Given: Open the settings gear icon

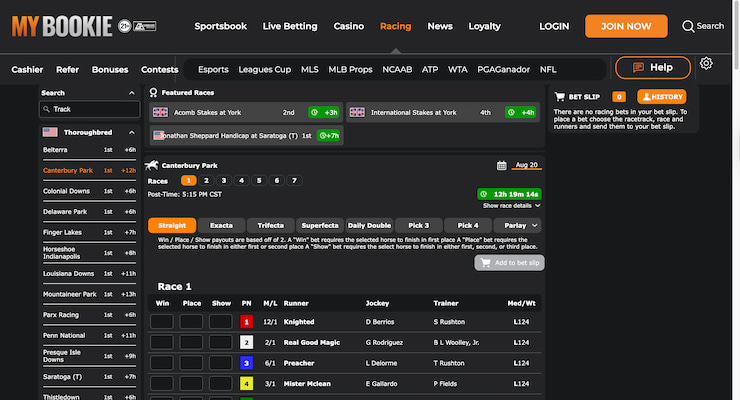Looking at the screenshot, I should 706,63.
